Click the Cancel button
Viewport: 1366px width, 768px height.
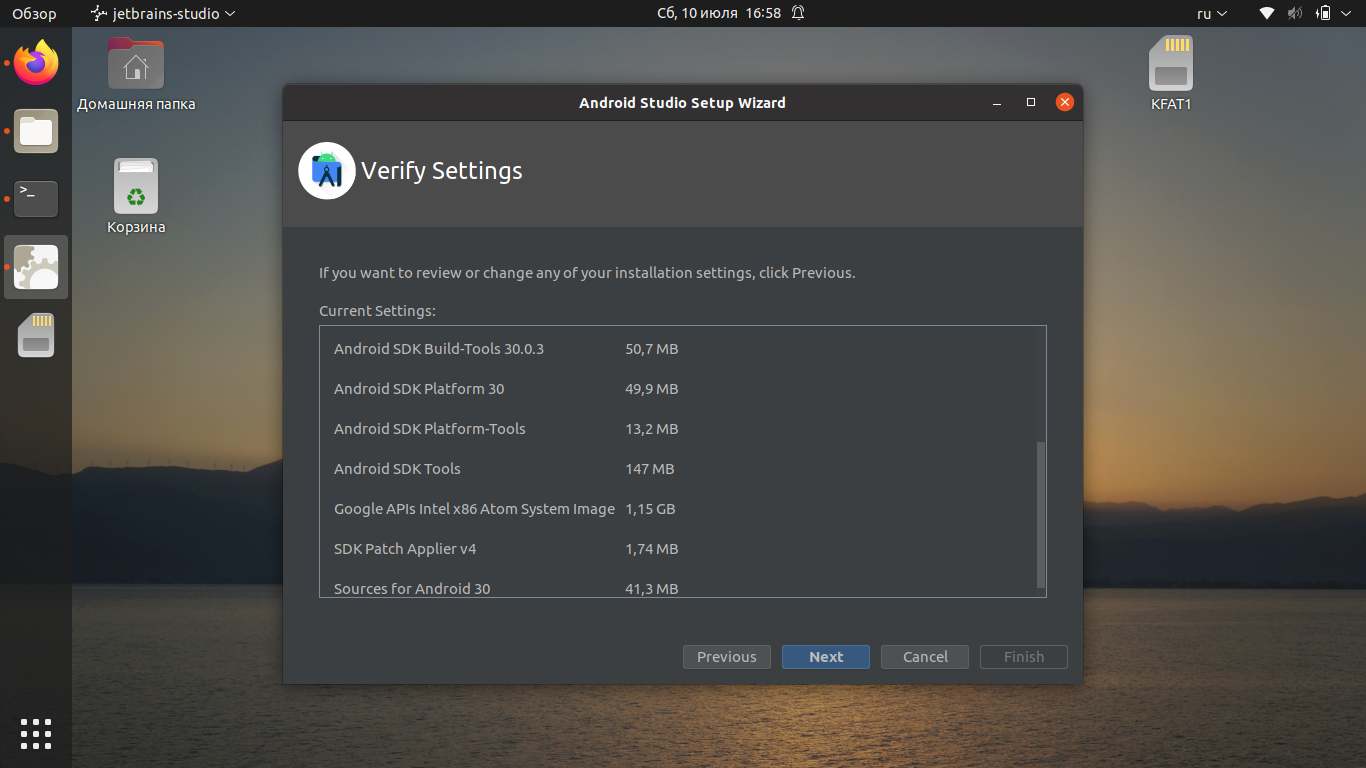[x=925, y=657]
